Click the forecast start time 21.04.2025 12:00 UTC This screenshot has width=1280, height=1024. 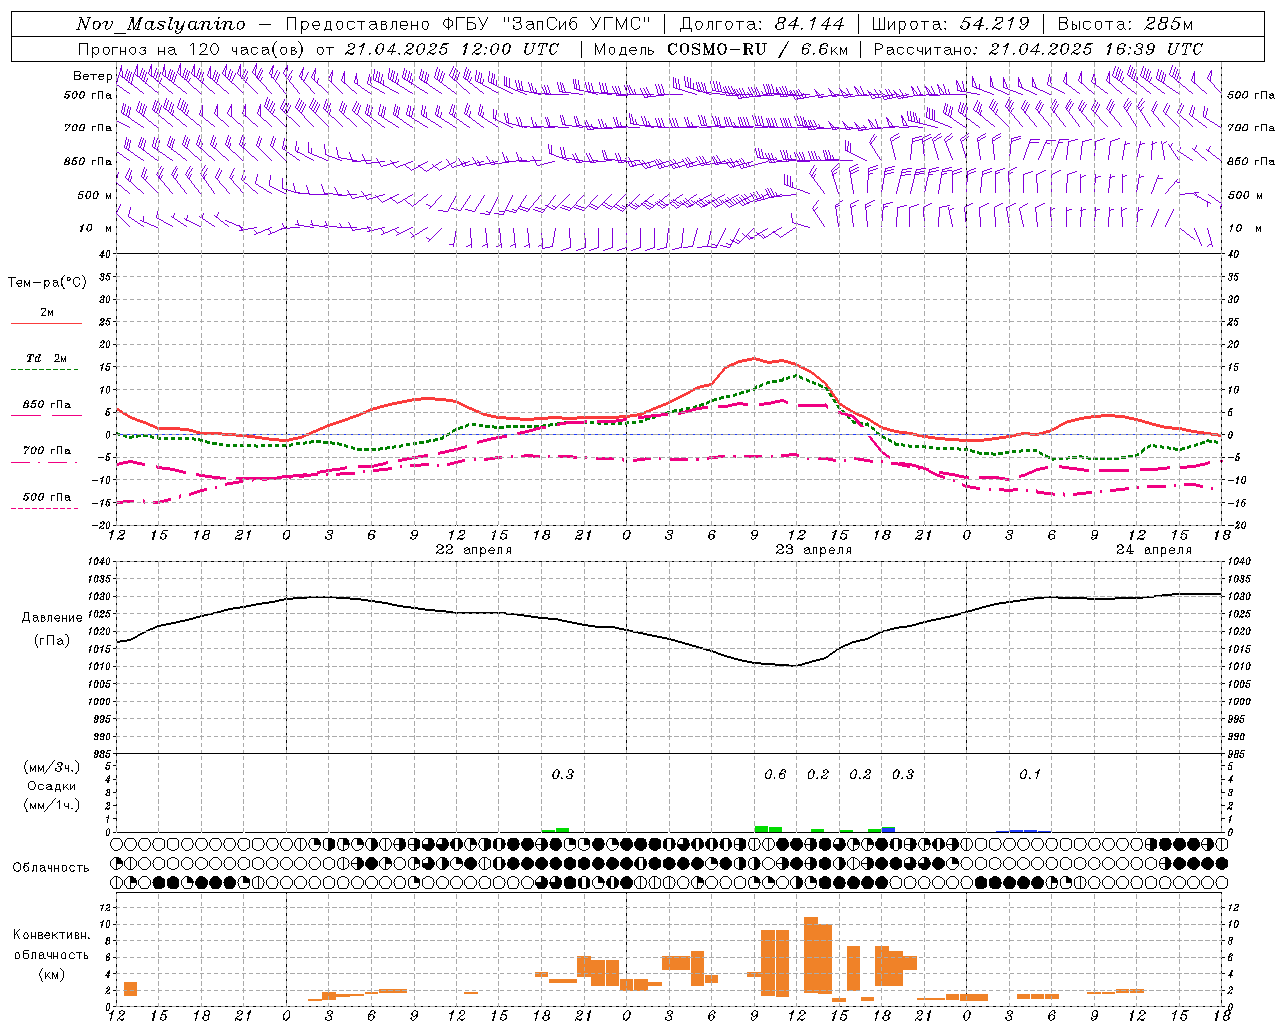point(452,49)
